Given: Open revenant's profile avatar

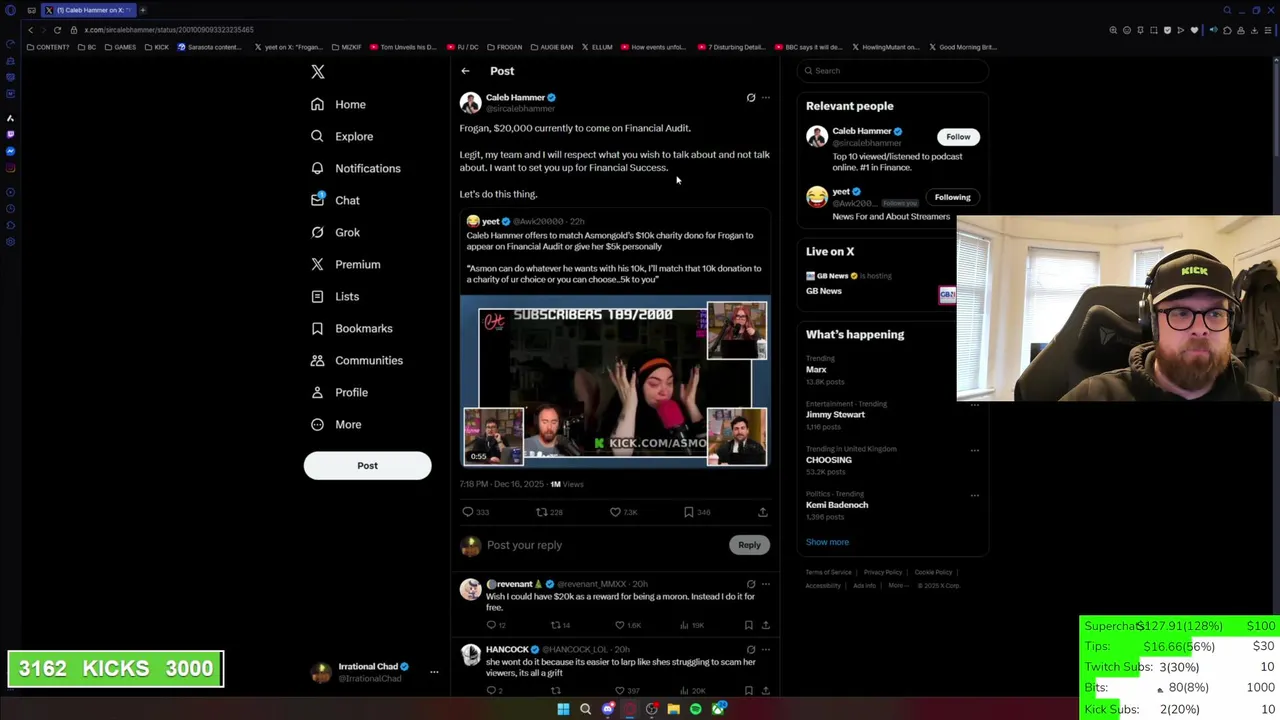Looking at the screenshot, I should [x=470, y=589].
